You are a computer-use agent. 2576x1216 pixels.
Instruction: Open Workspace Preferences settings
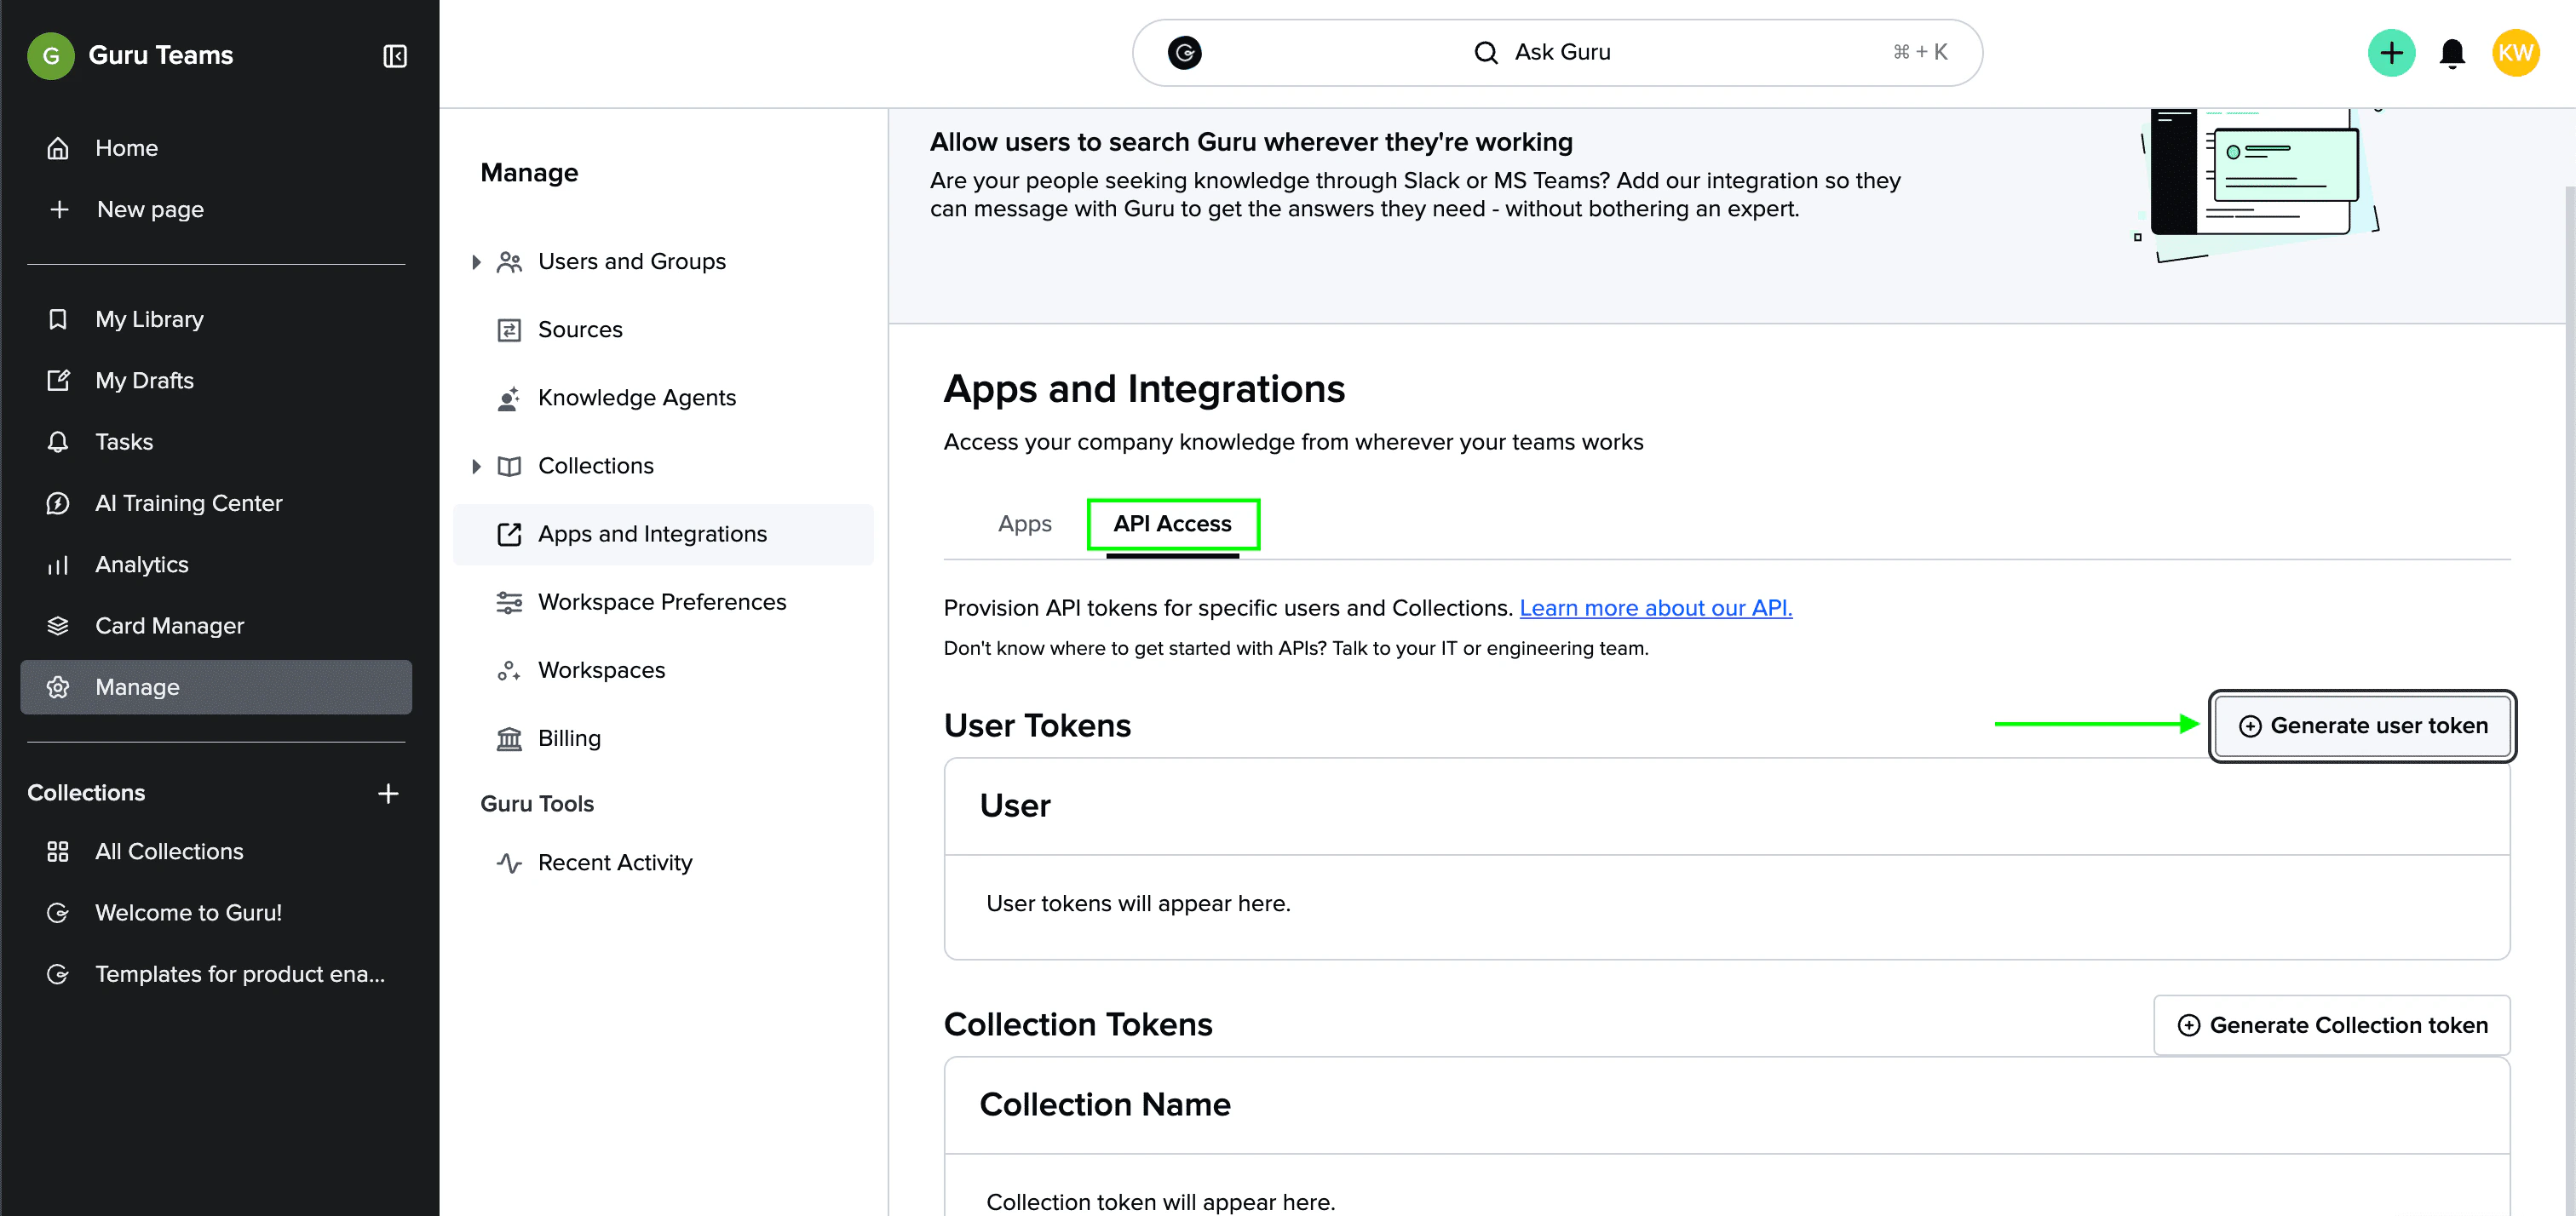point(661,602)
